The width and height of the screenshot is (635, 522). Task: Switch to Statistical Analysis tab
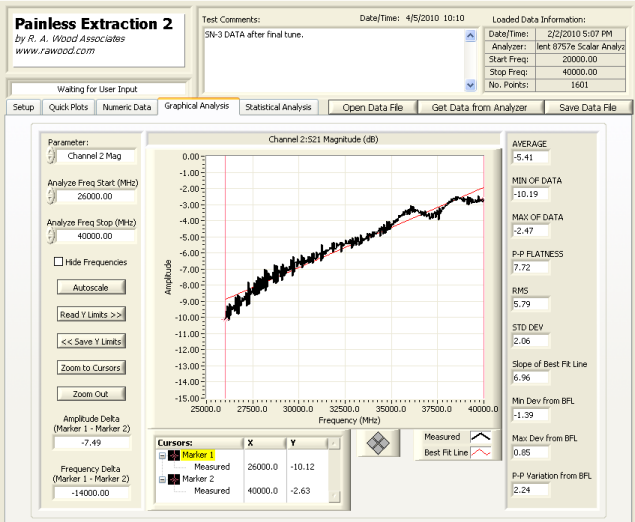click(278, 107)
